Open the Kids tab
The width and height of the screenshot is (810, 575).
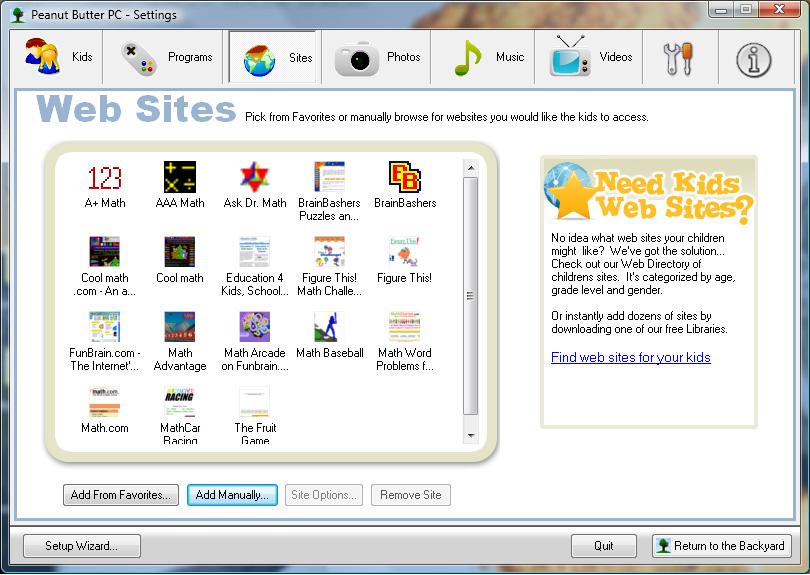[x=57, y=57]
